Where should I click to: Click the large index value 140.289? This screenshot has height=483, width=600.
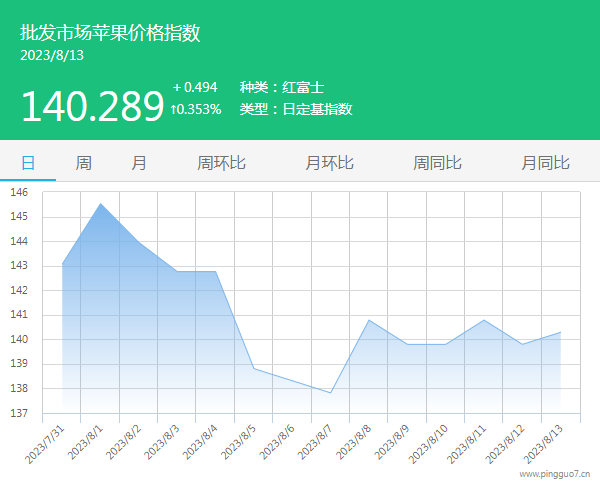[91, 106]
